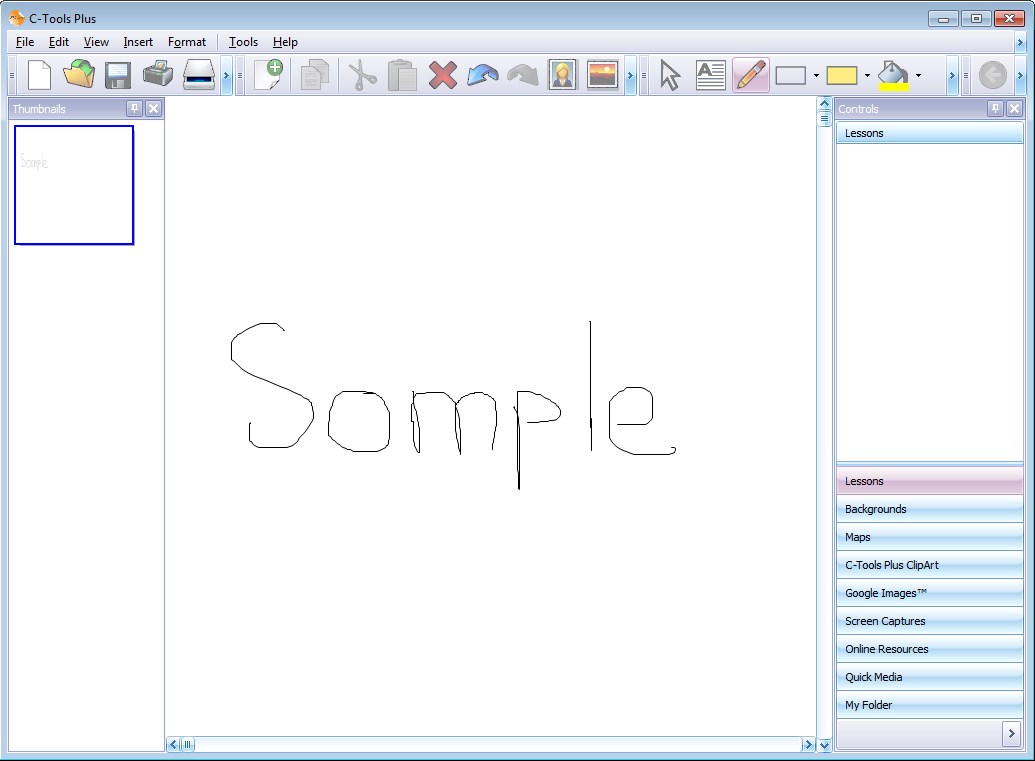Click the copy pages icon
The width and height of the screenshot is (1035, 761).
click(x=315, y=75)
